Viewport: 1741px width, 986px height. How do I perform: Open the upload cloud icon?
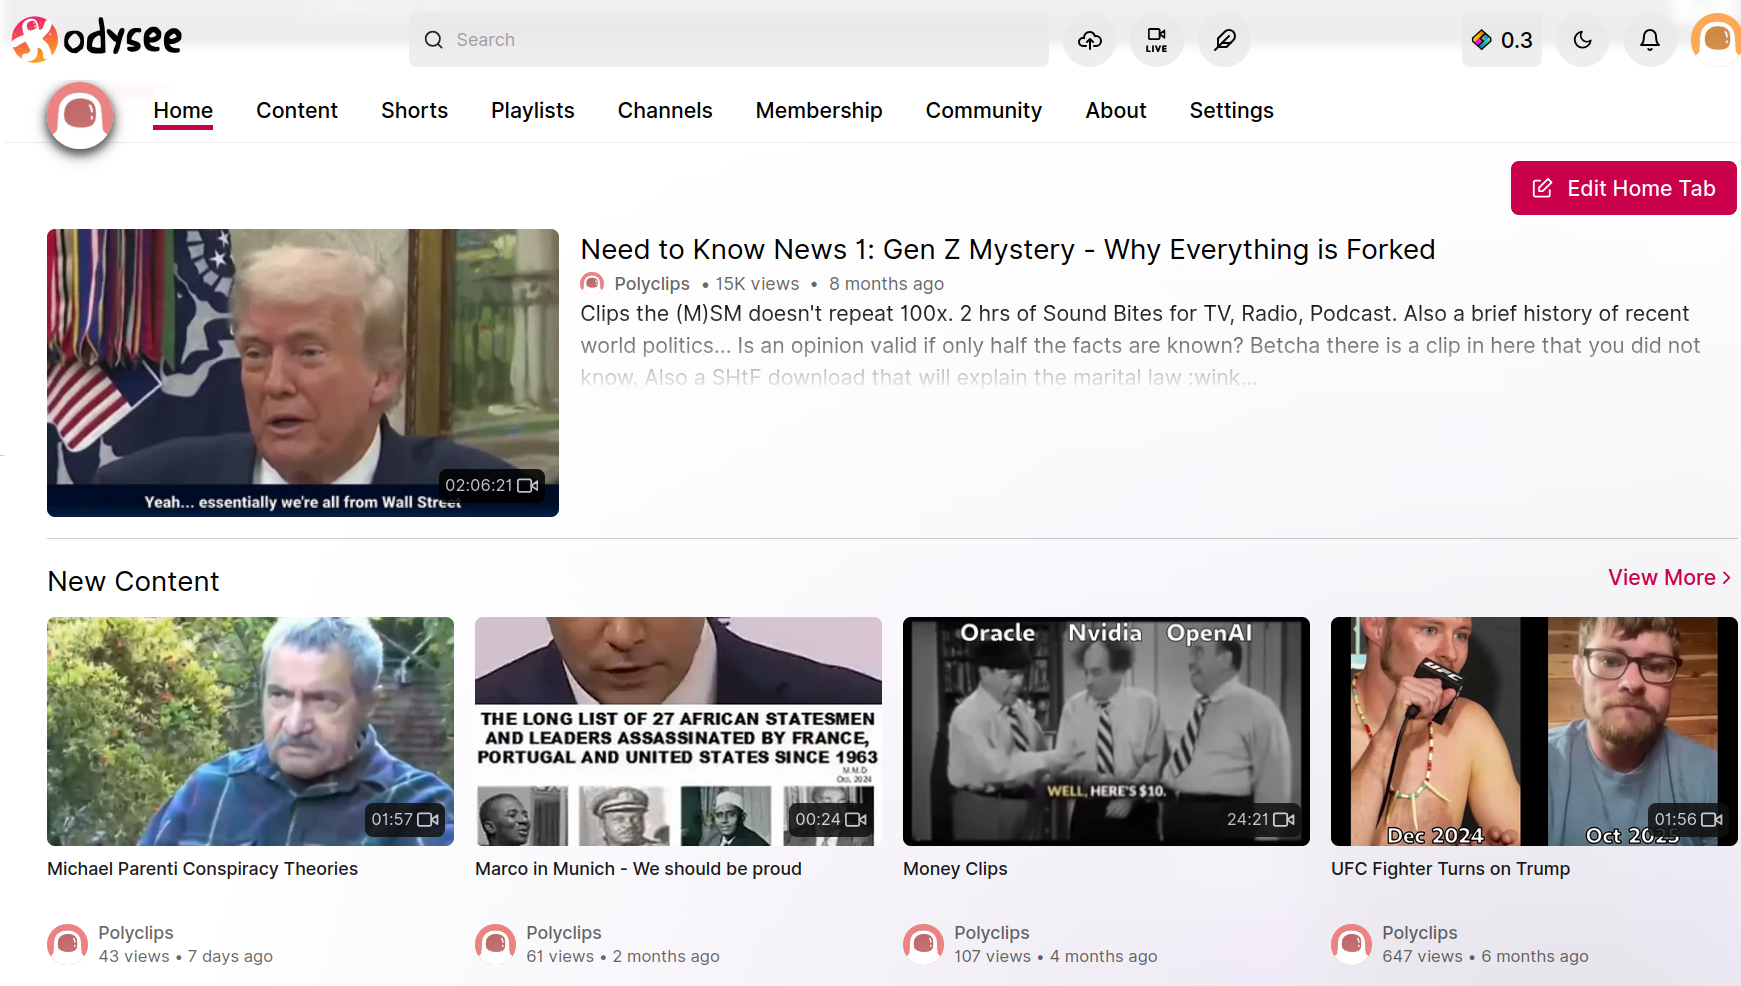(x=1089, y=40)
